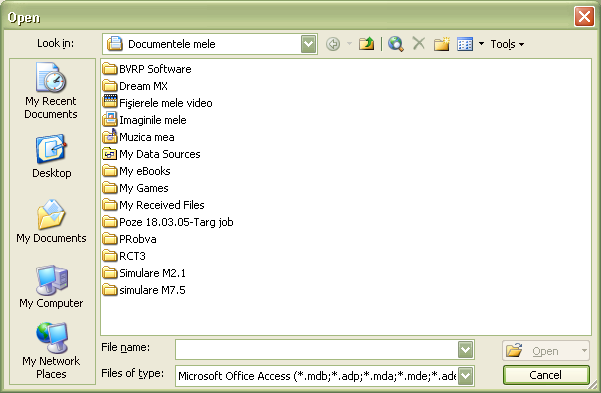This screenshot has height=393, width=601.
Task: Click the Documentele mele Look in box
Action: (210, 44)
